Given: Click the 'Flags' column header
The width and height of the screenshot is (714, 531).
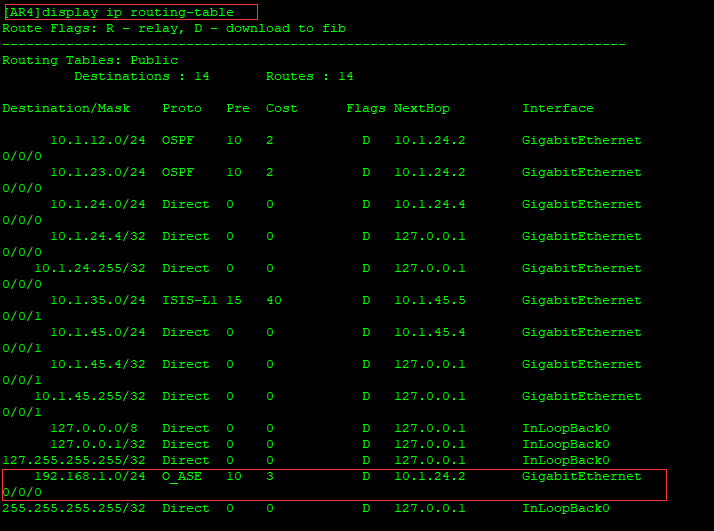Looking at the screenshot, I should click(x=366, y=108).
